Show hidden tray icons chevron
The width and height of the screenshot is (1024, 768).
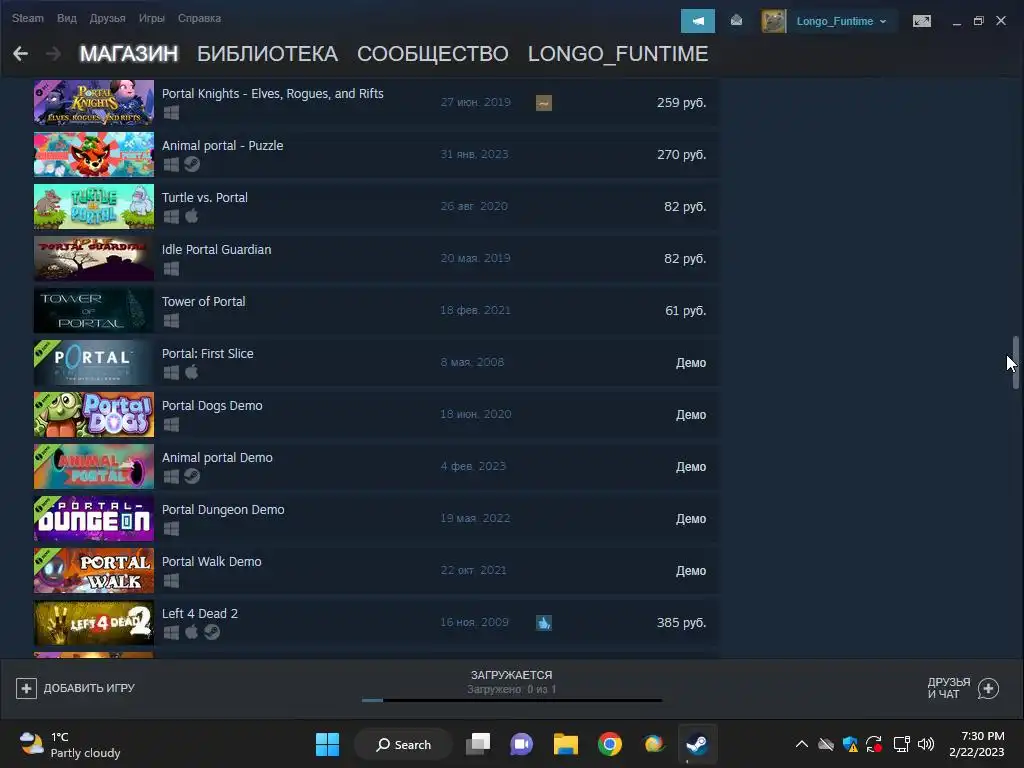pos(801,744)
